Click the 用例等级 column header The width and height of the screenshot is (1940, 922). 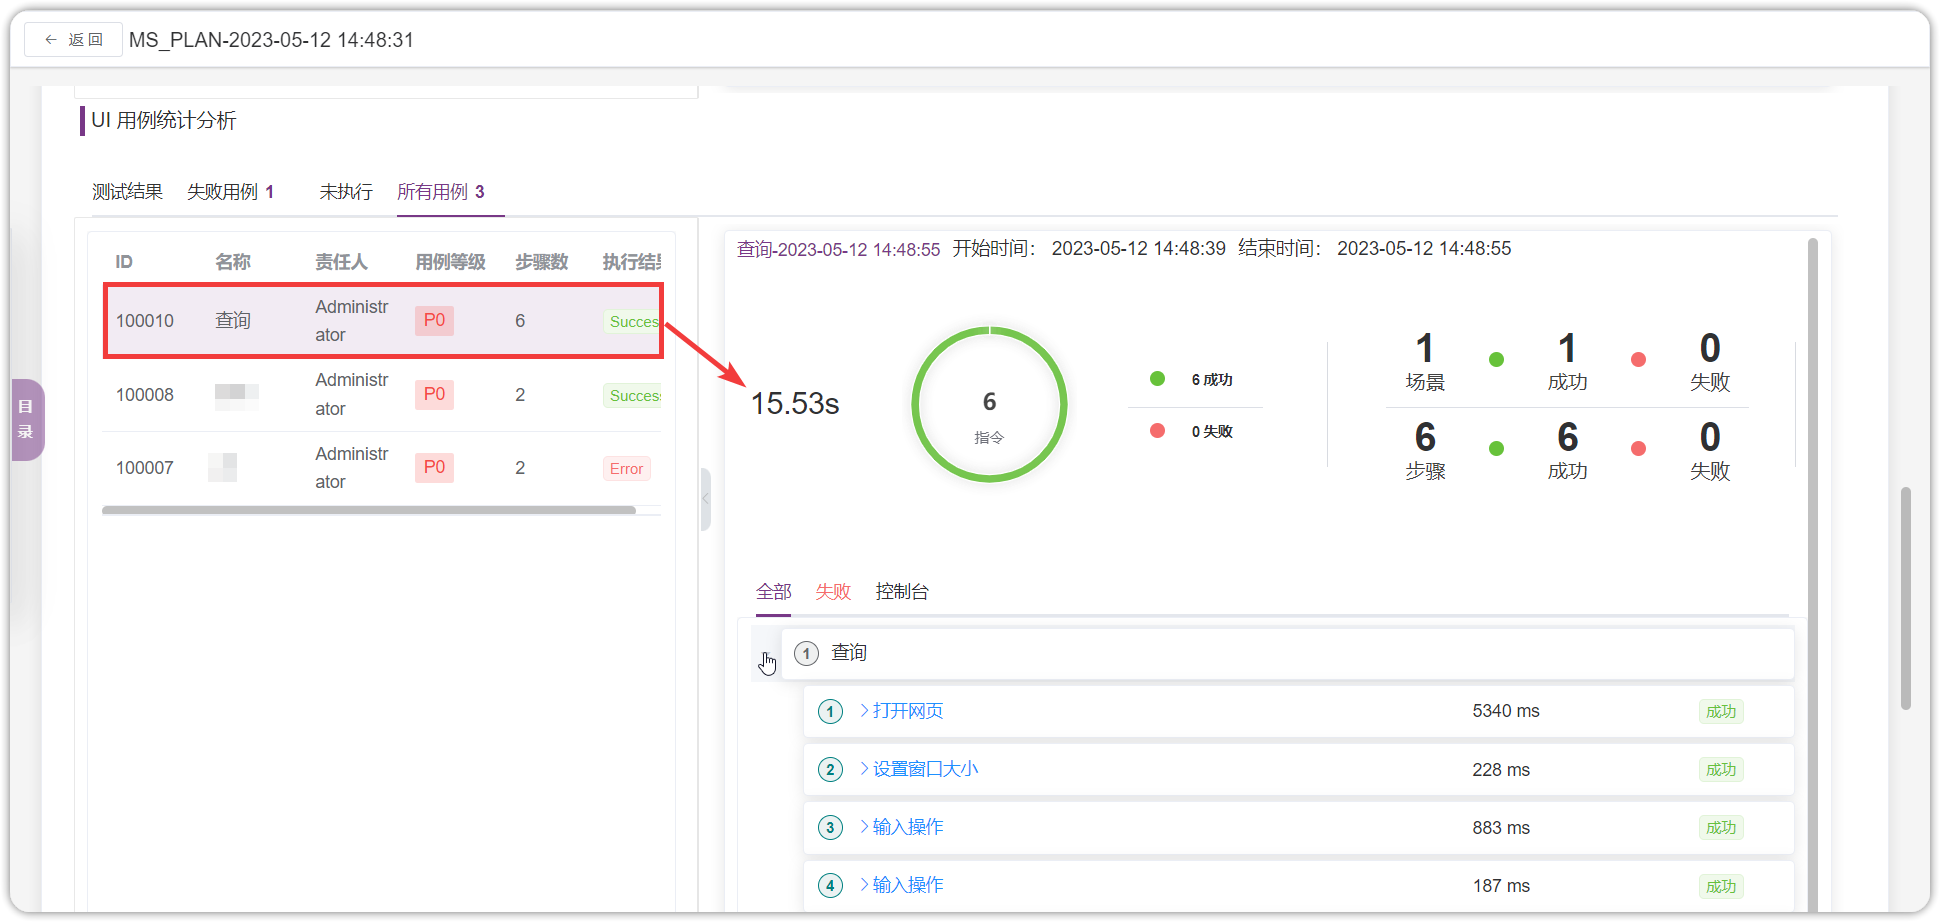coord(451,262)
